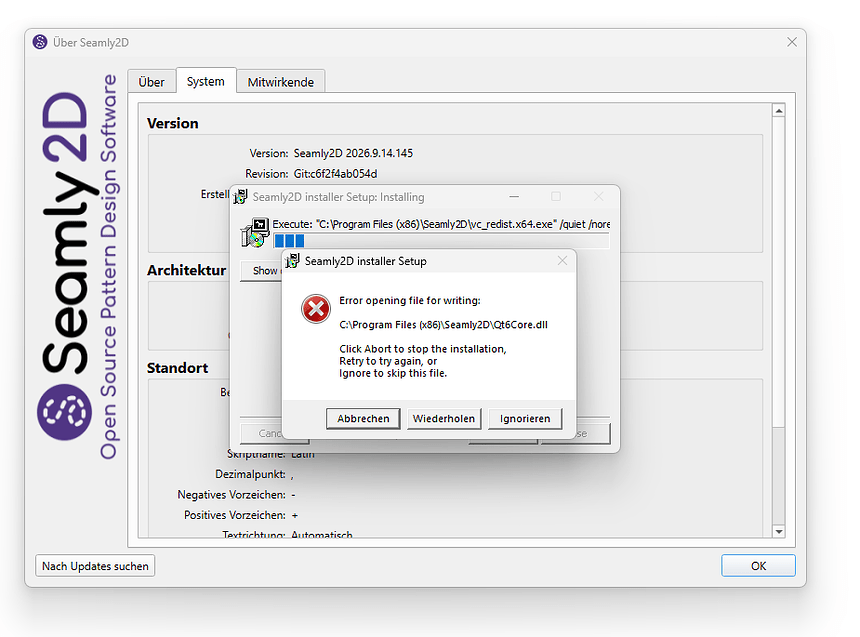Click the scroll-down arrow of the System panel
This screenshot has height=637, width=860.
pyautogui.click(x=778, y=531)
